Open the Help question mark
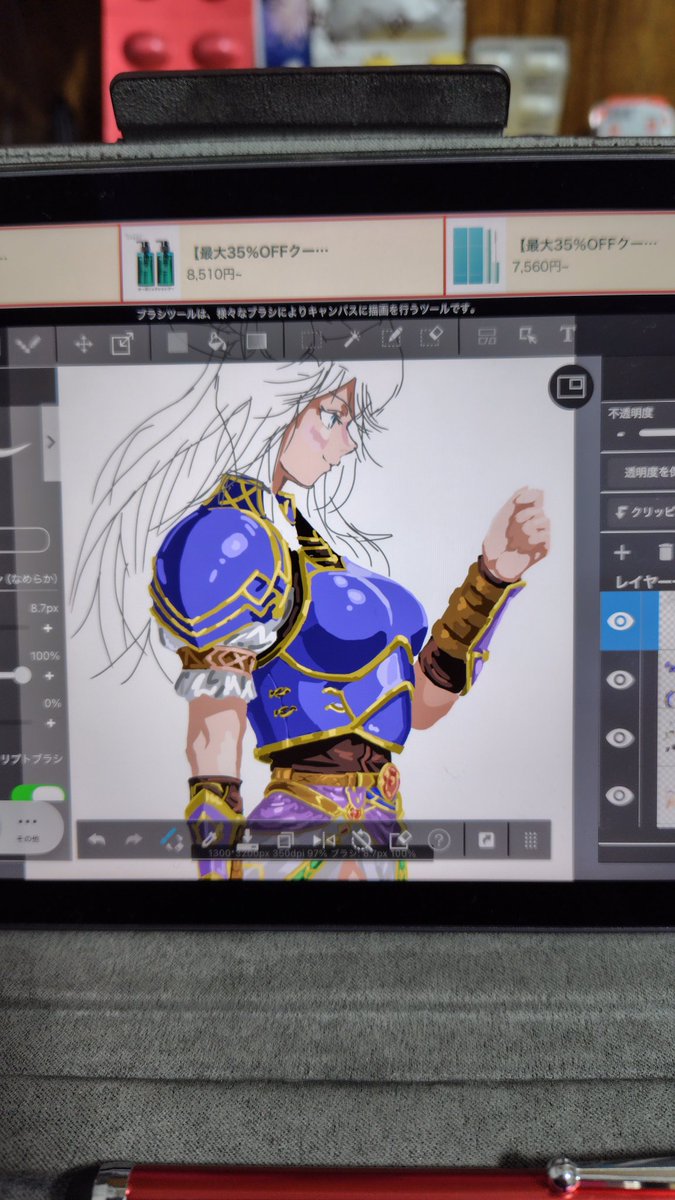Viewport: 675px width, 1200px height. click(x=439, y=840)
